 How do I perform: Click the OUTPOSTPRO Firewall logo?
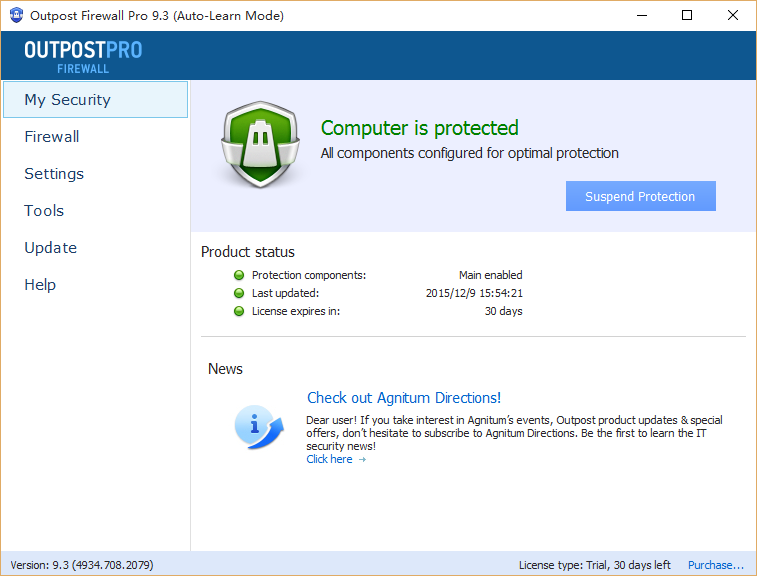pos(83,56)
